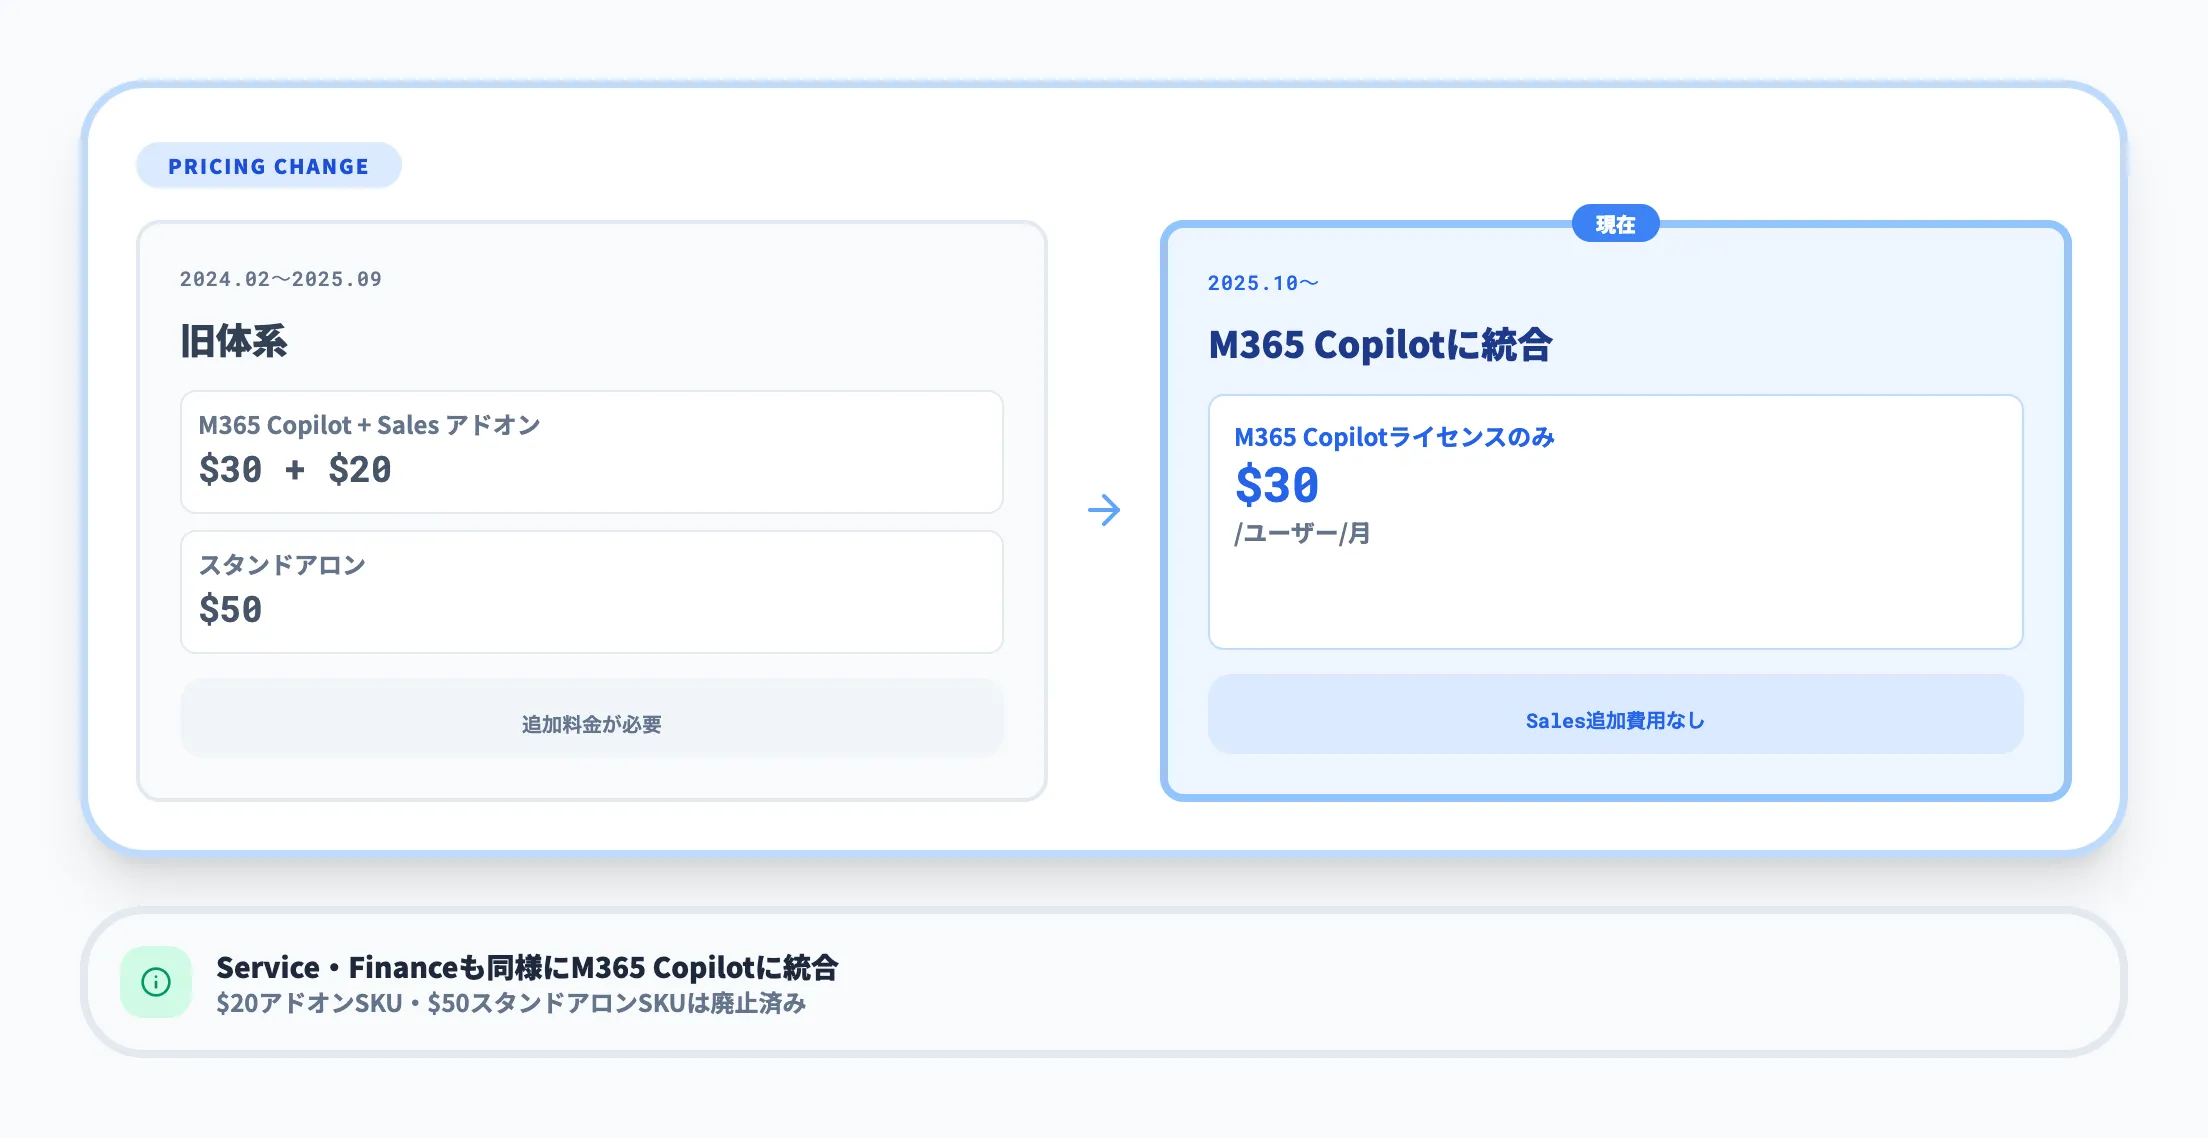Click the $30 price in the new plan
This screenshot has width=2208, height=1138.
(1277, 485)
